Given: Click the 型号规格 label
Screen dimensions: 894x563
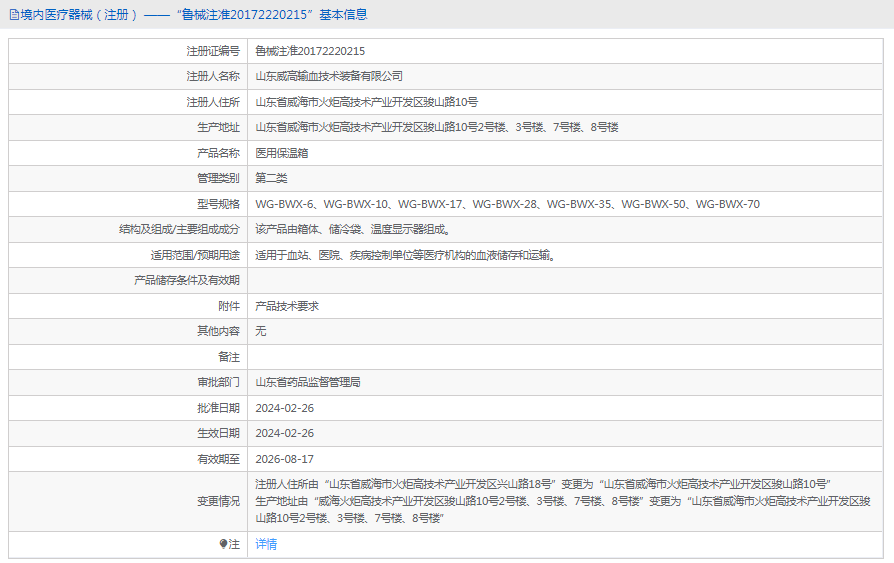Looking at the screenshot, I should pos(218,204).
